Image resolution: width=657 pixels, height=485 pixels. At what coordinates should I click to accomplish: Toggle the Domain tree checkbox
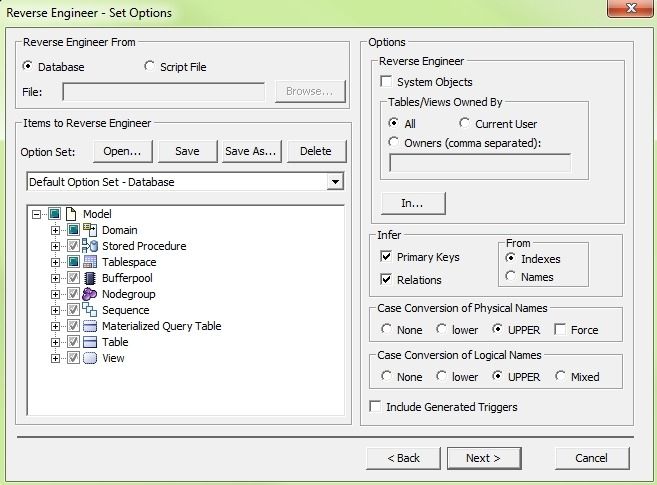click(73, 230)
